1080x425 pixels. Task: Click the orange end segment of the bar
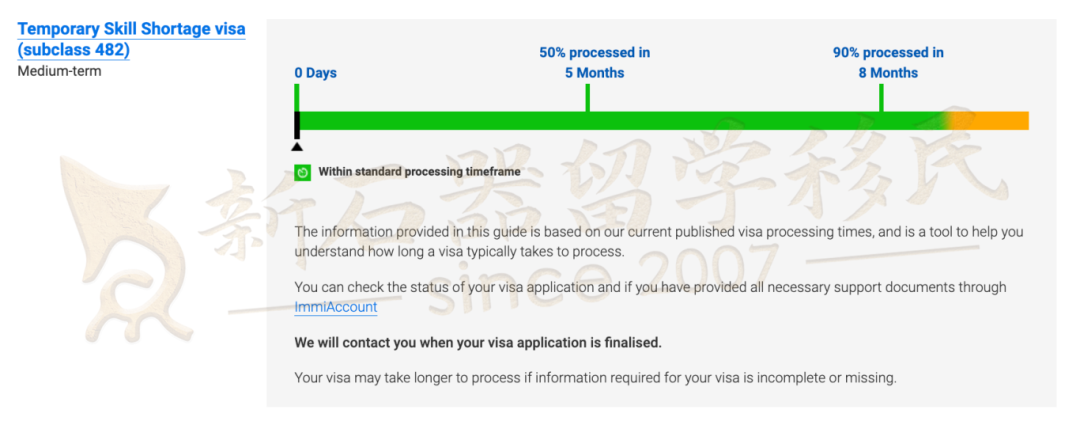(x=995, y=121)
